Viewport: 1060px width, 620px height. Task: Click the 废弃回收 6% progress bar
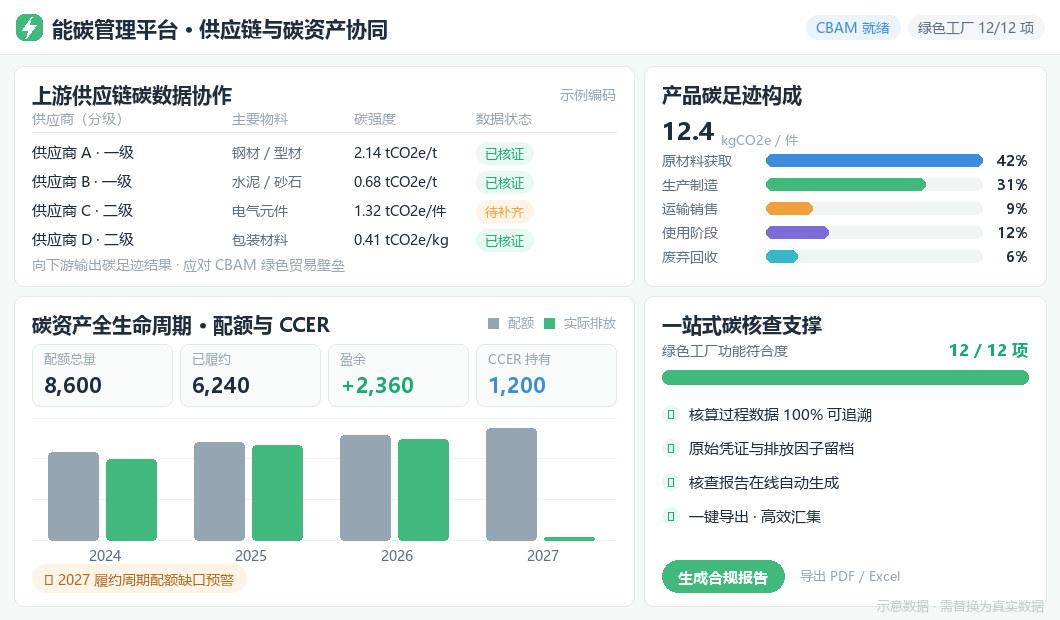click(x=874, y=257)
